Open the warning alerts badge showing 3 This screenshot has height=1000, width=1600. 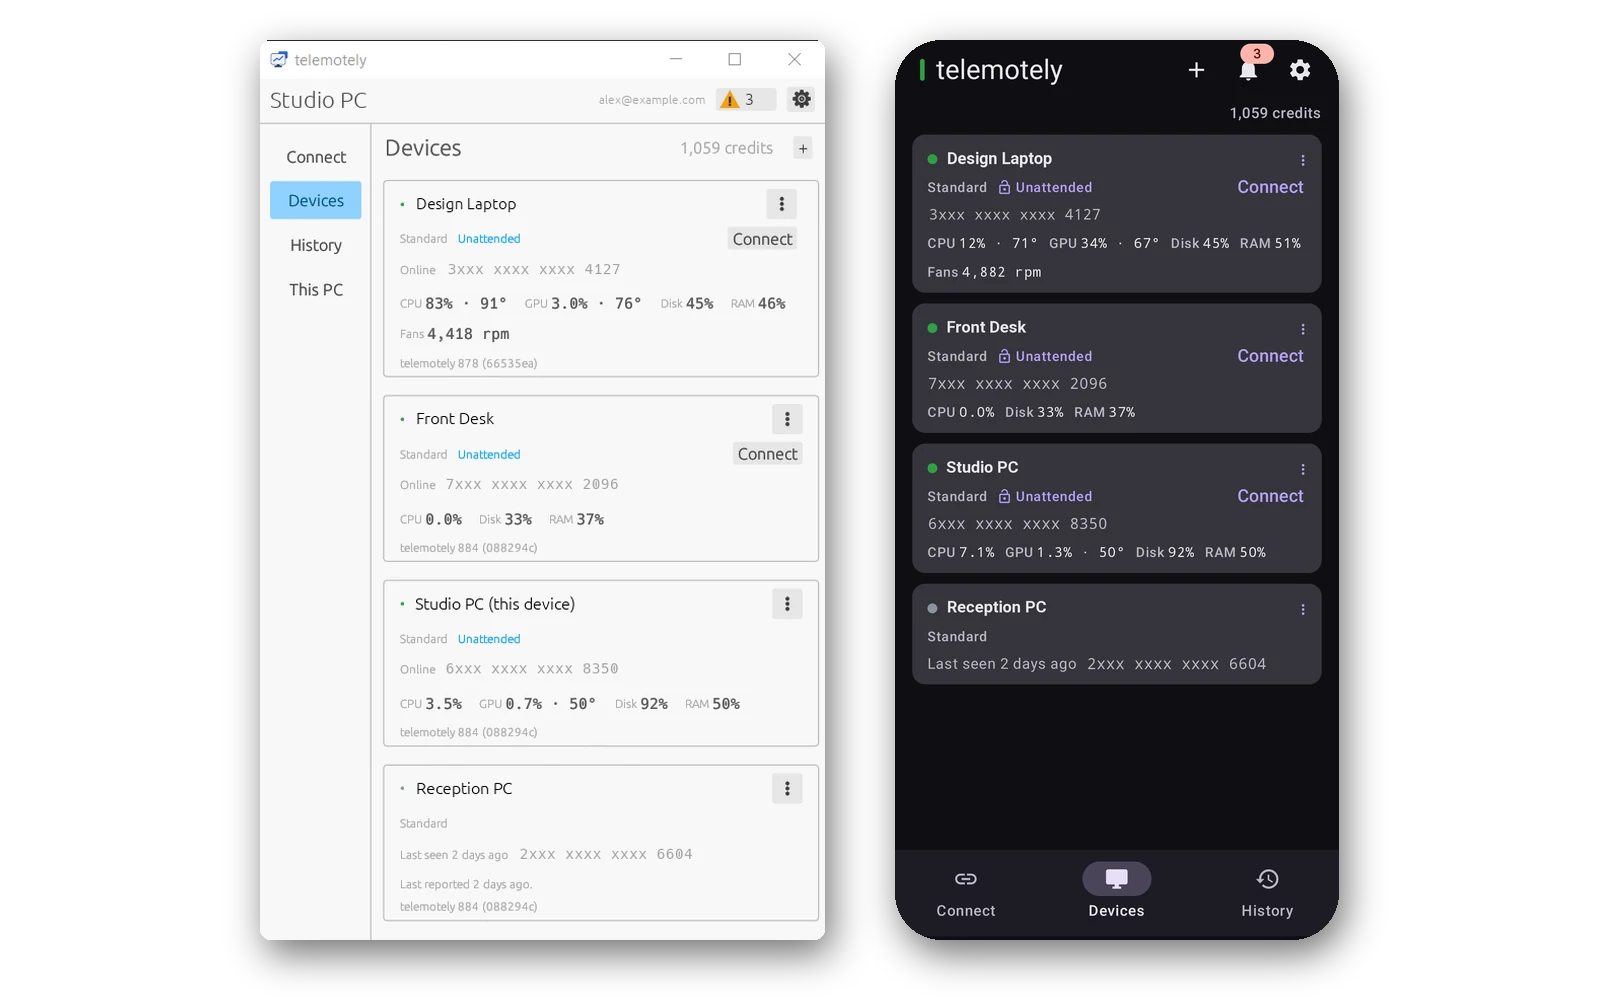point(746,99)
